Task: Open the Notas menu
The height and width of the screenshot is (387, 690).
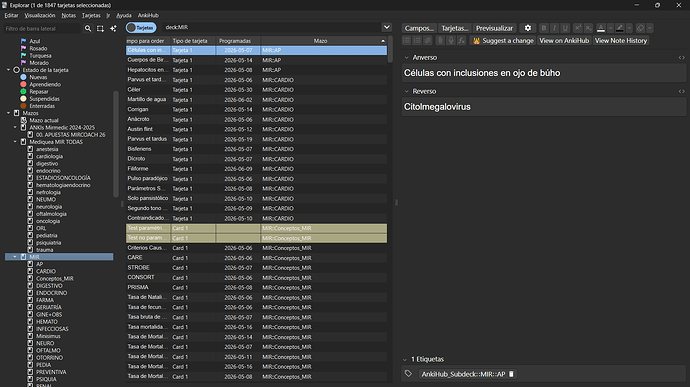Action: 68,15
